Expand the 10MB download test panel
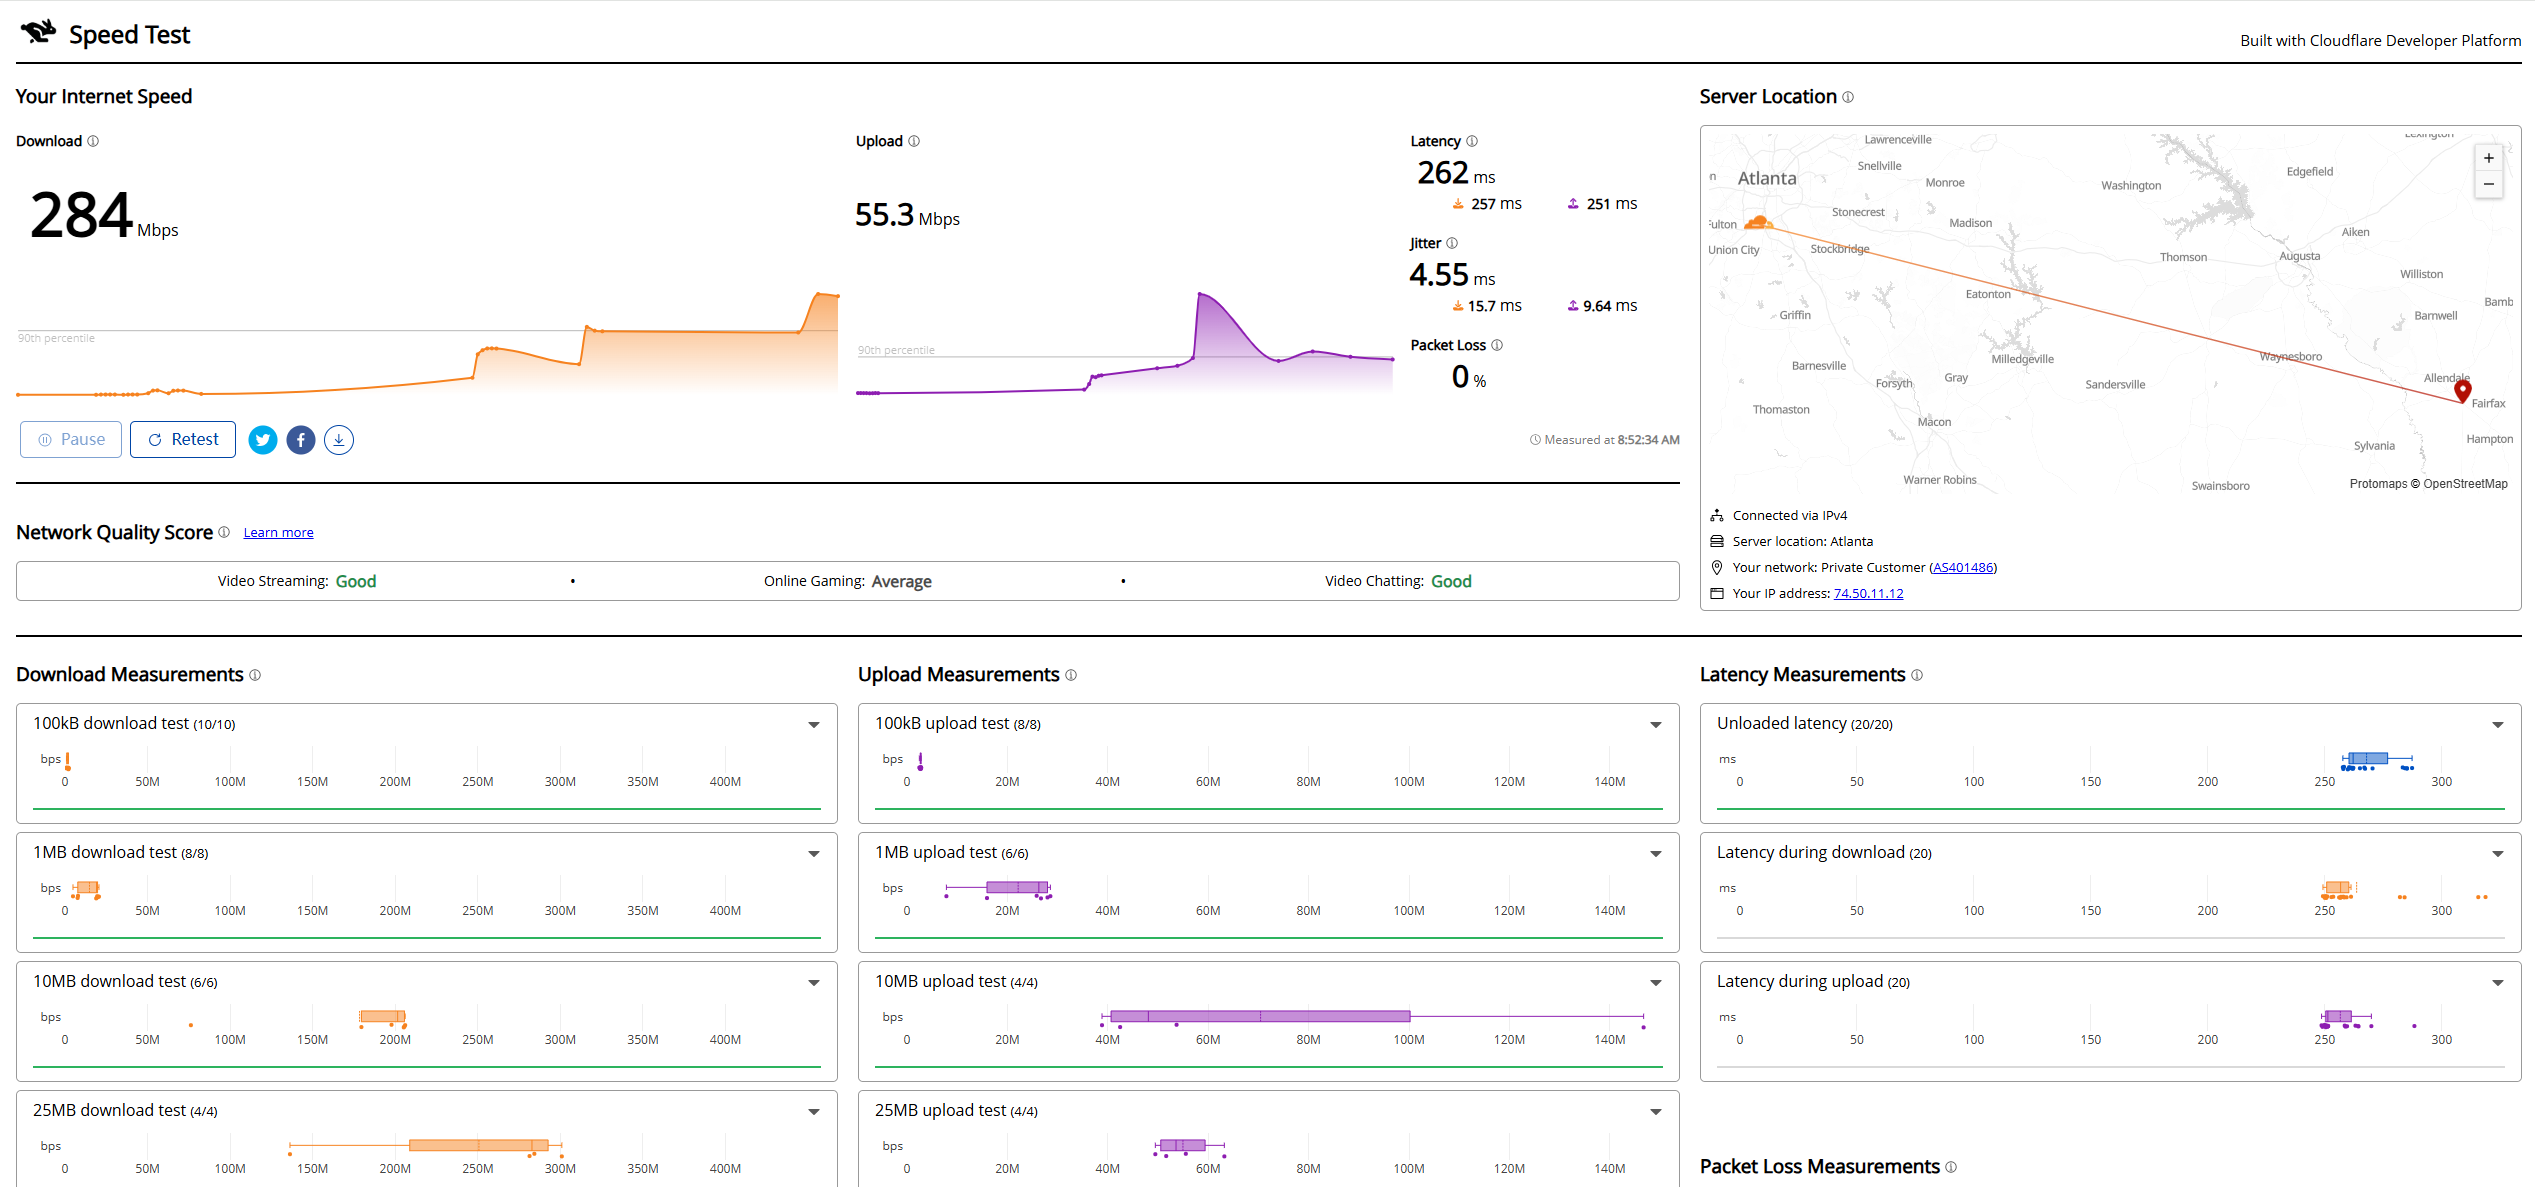The width and height of the screenshot is (2535, 1187). point(814,983)
